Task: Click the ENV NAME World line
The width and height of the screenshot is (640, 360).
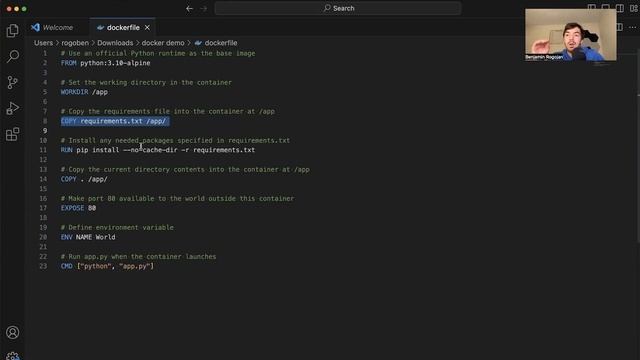Action: 88,237
